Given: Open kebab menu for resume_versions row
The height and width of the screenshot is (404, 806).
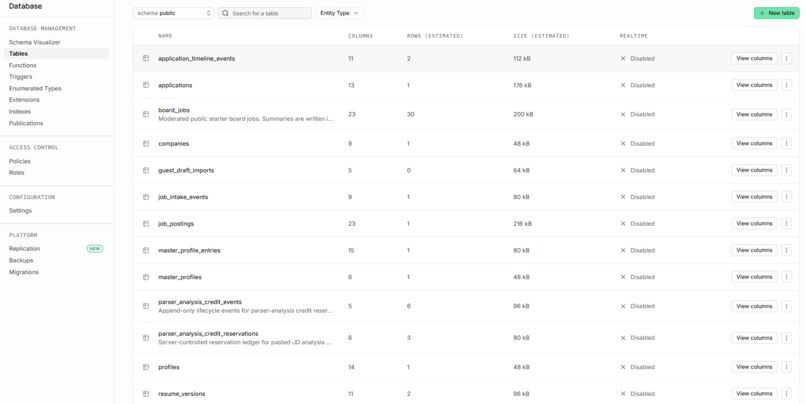Looking at the screenshot, I should coord(786,394).
